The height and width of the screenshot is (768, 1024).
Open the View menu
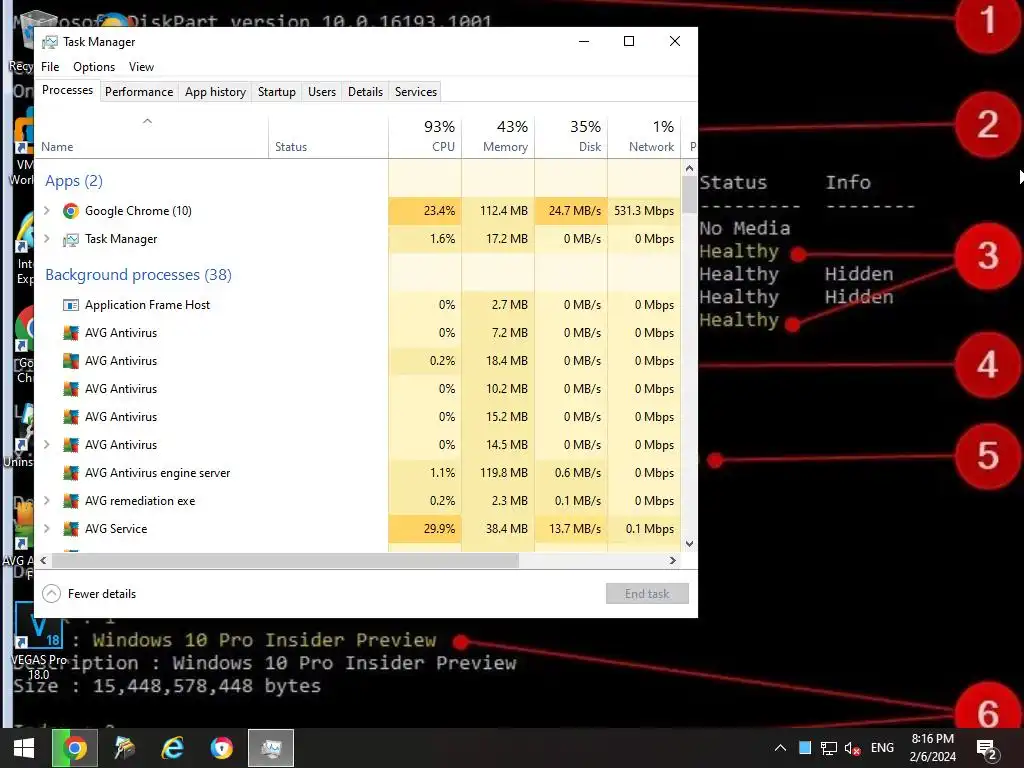point(141,67)
